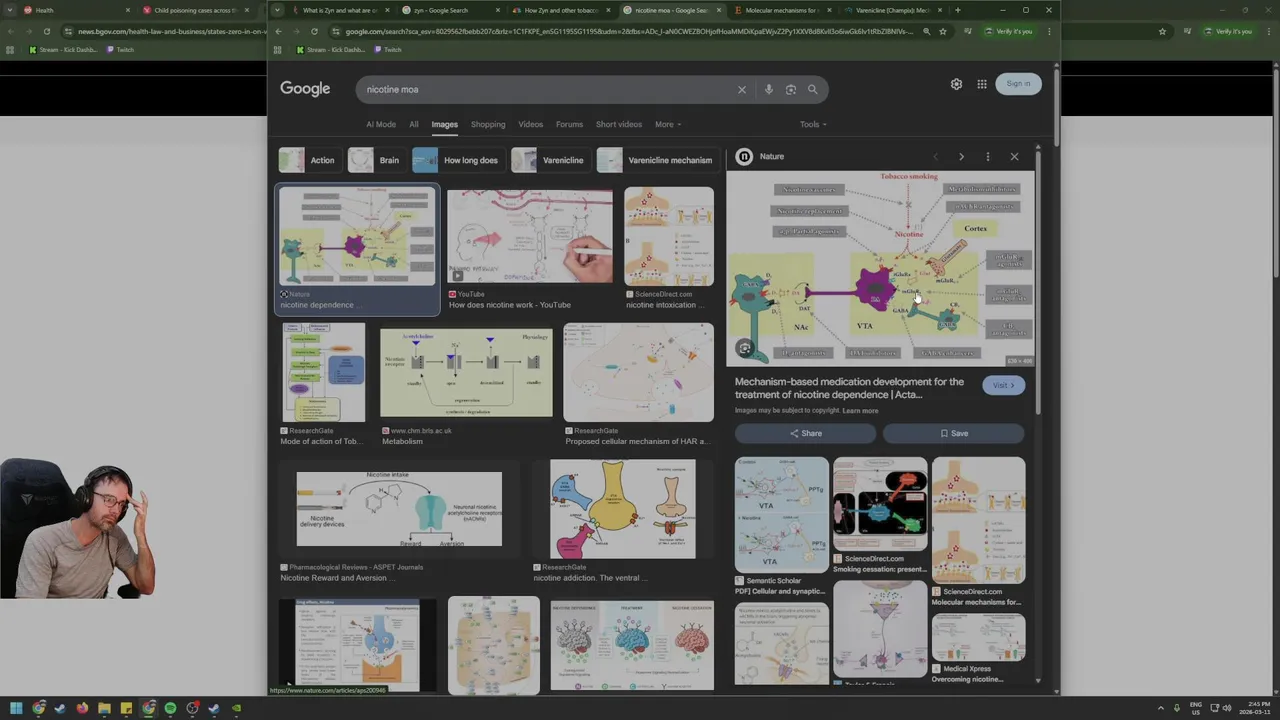1280x720 pixels.
Task: Go to next image in preview panel
Action: click(961, 157)
